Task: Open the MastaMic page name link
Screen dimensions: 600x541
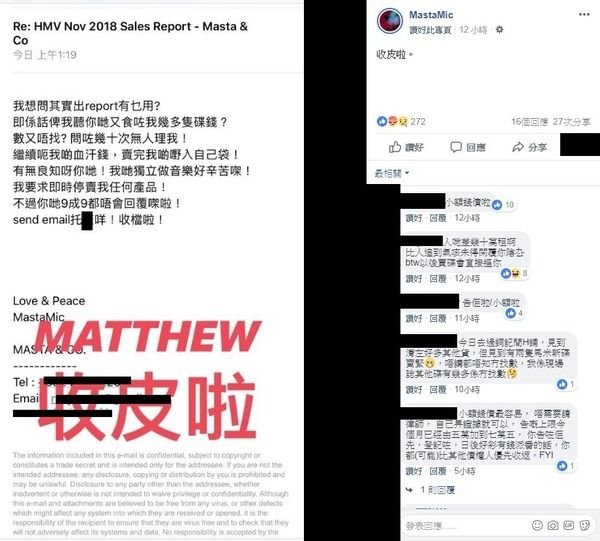Action: click(x=431, y=15)
